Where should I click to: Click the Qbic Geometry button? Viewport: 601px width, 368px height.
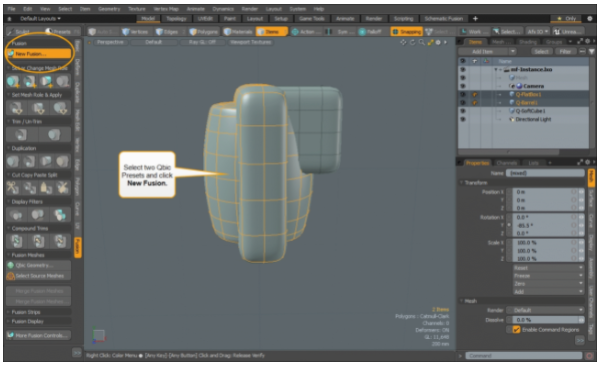coord(39,265)
